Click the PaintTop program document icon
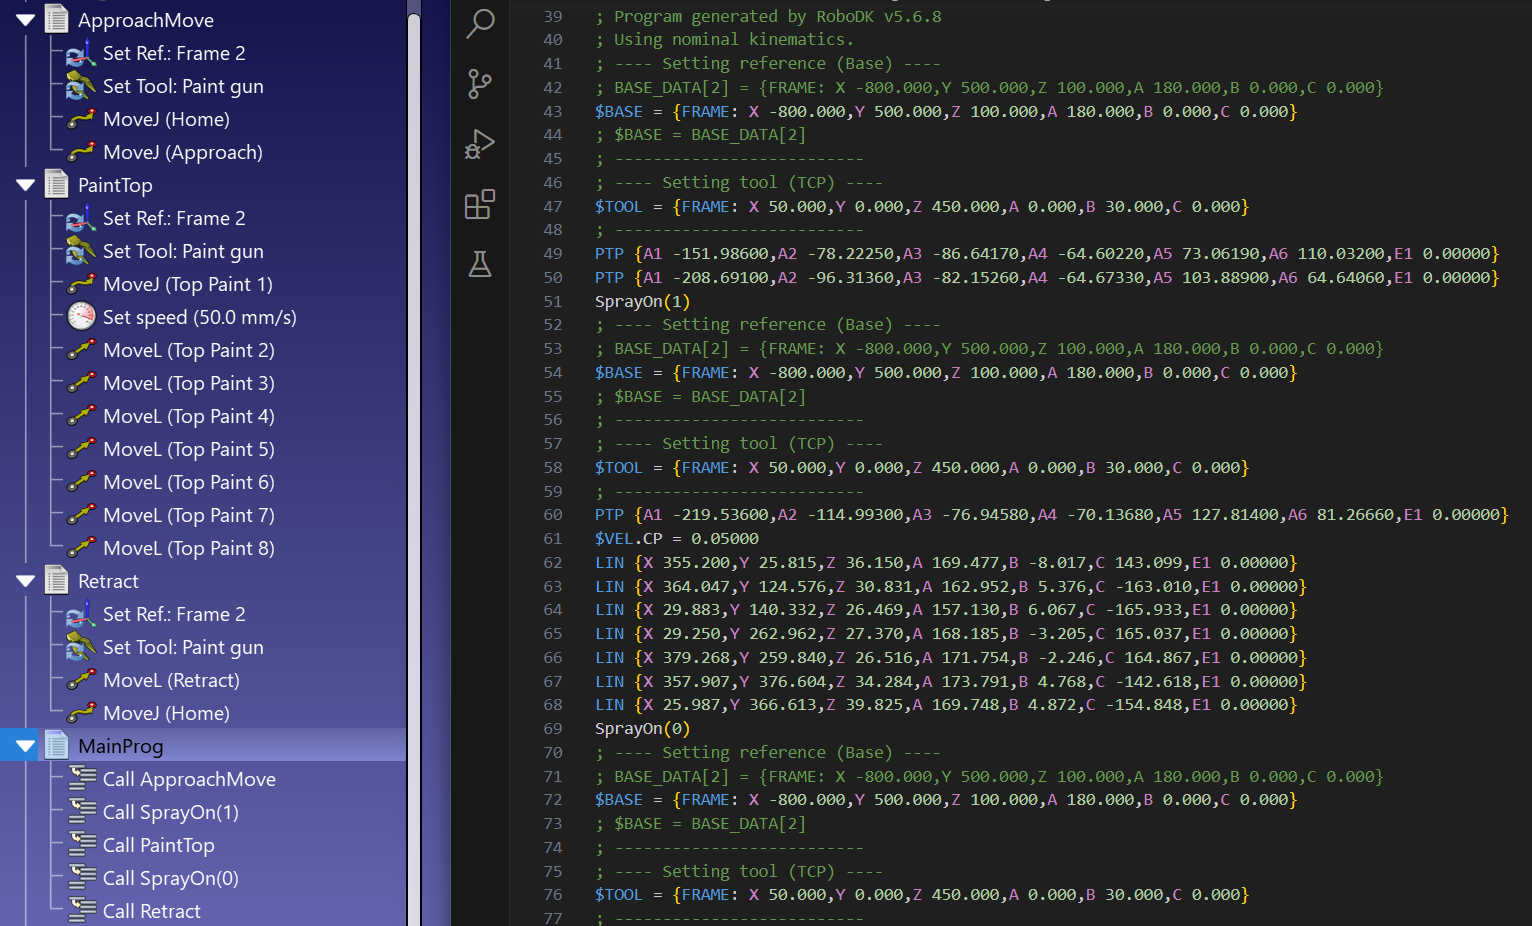This screenshot has width=1532, height=926. pyautogui.click(x=57, y=185)
